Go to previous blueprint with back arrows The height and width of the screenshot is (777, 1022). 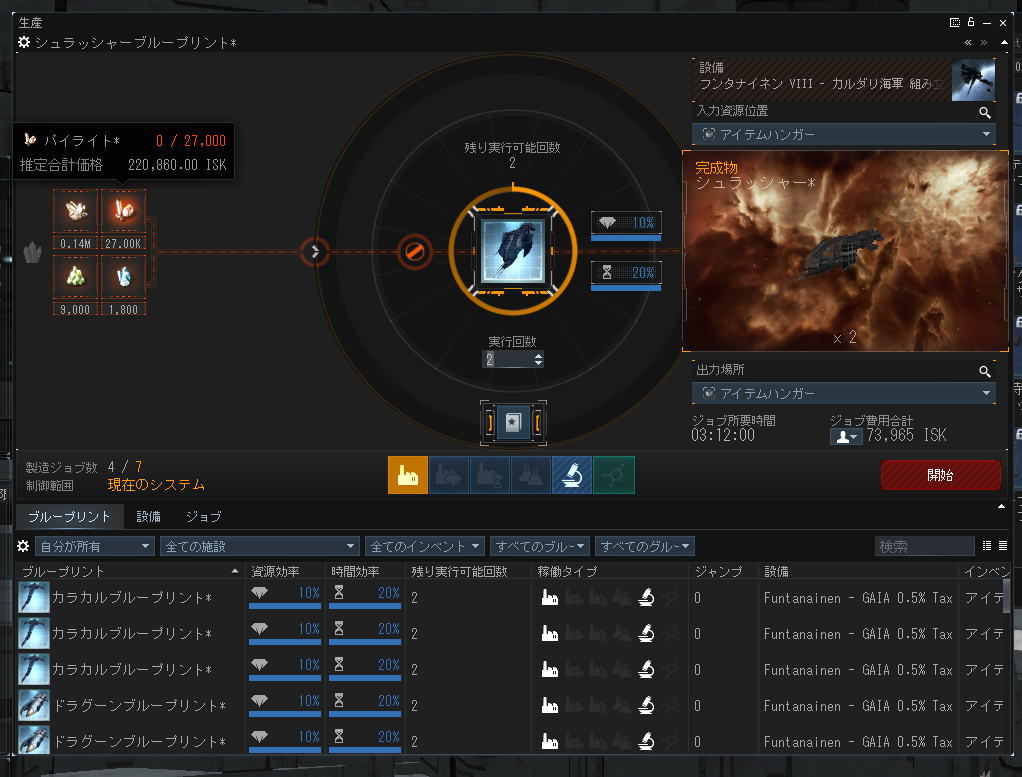point(968,42)
